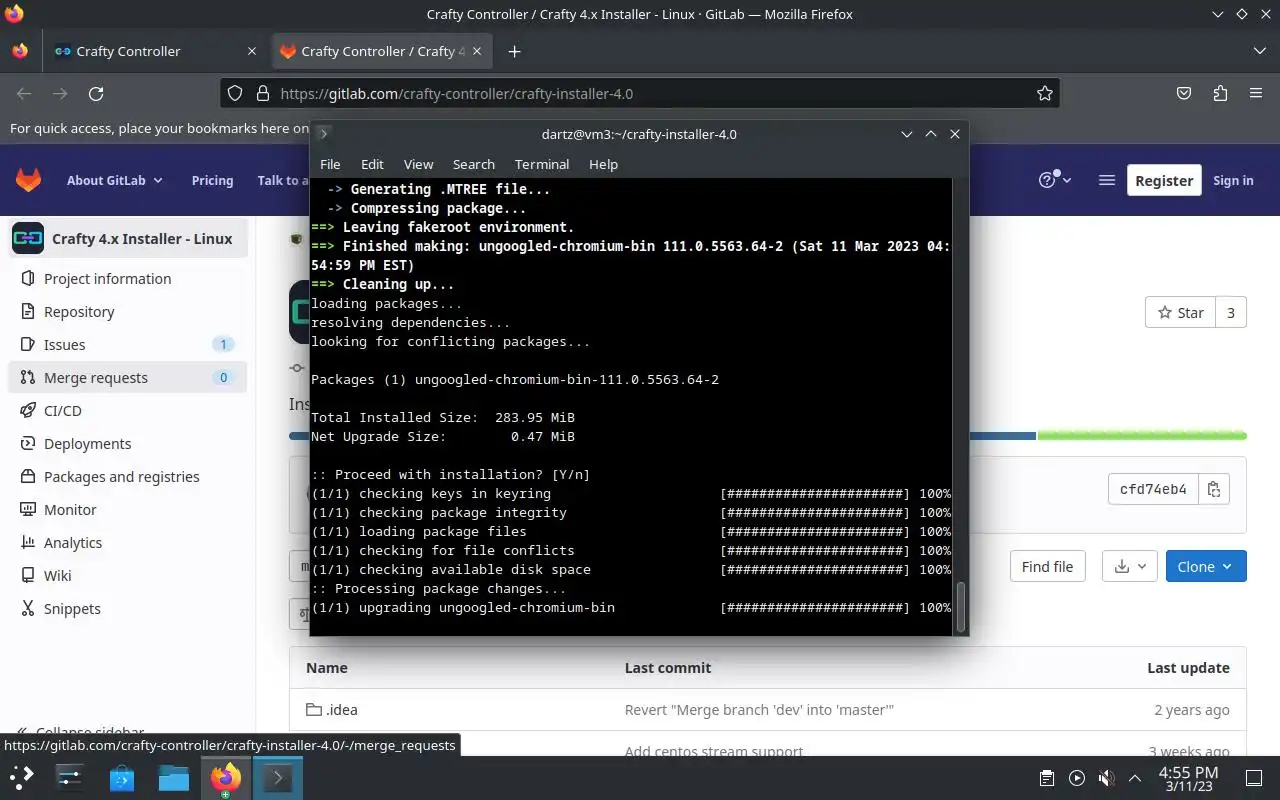Open the Search menu in terminal
The image size is (1280, 800).
coord(474,164)
